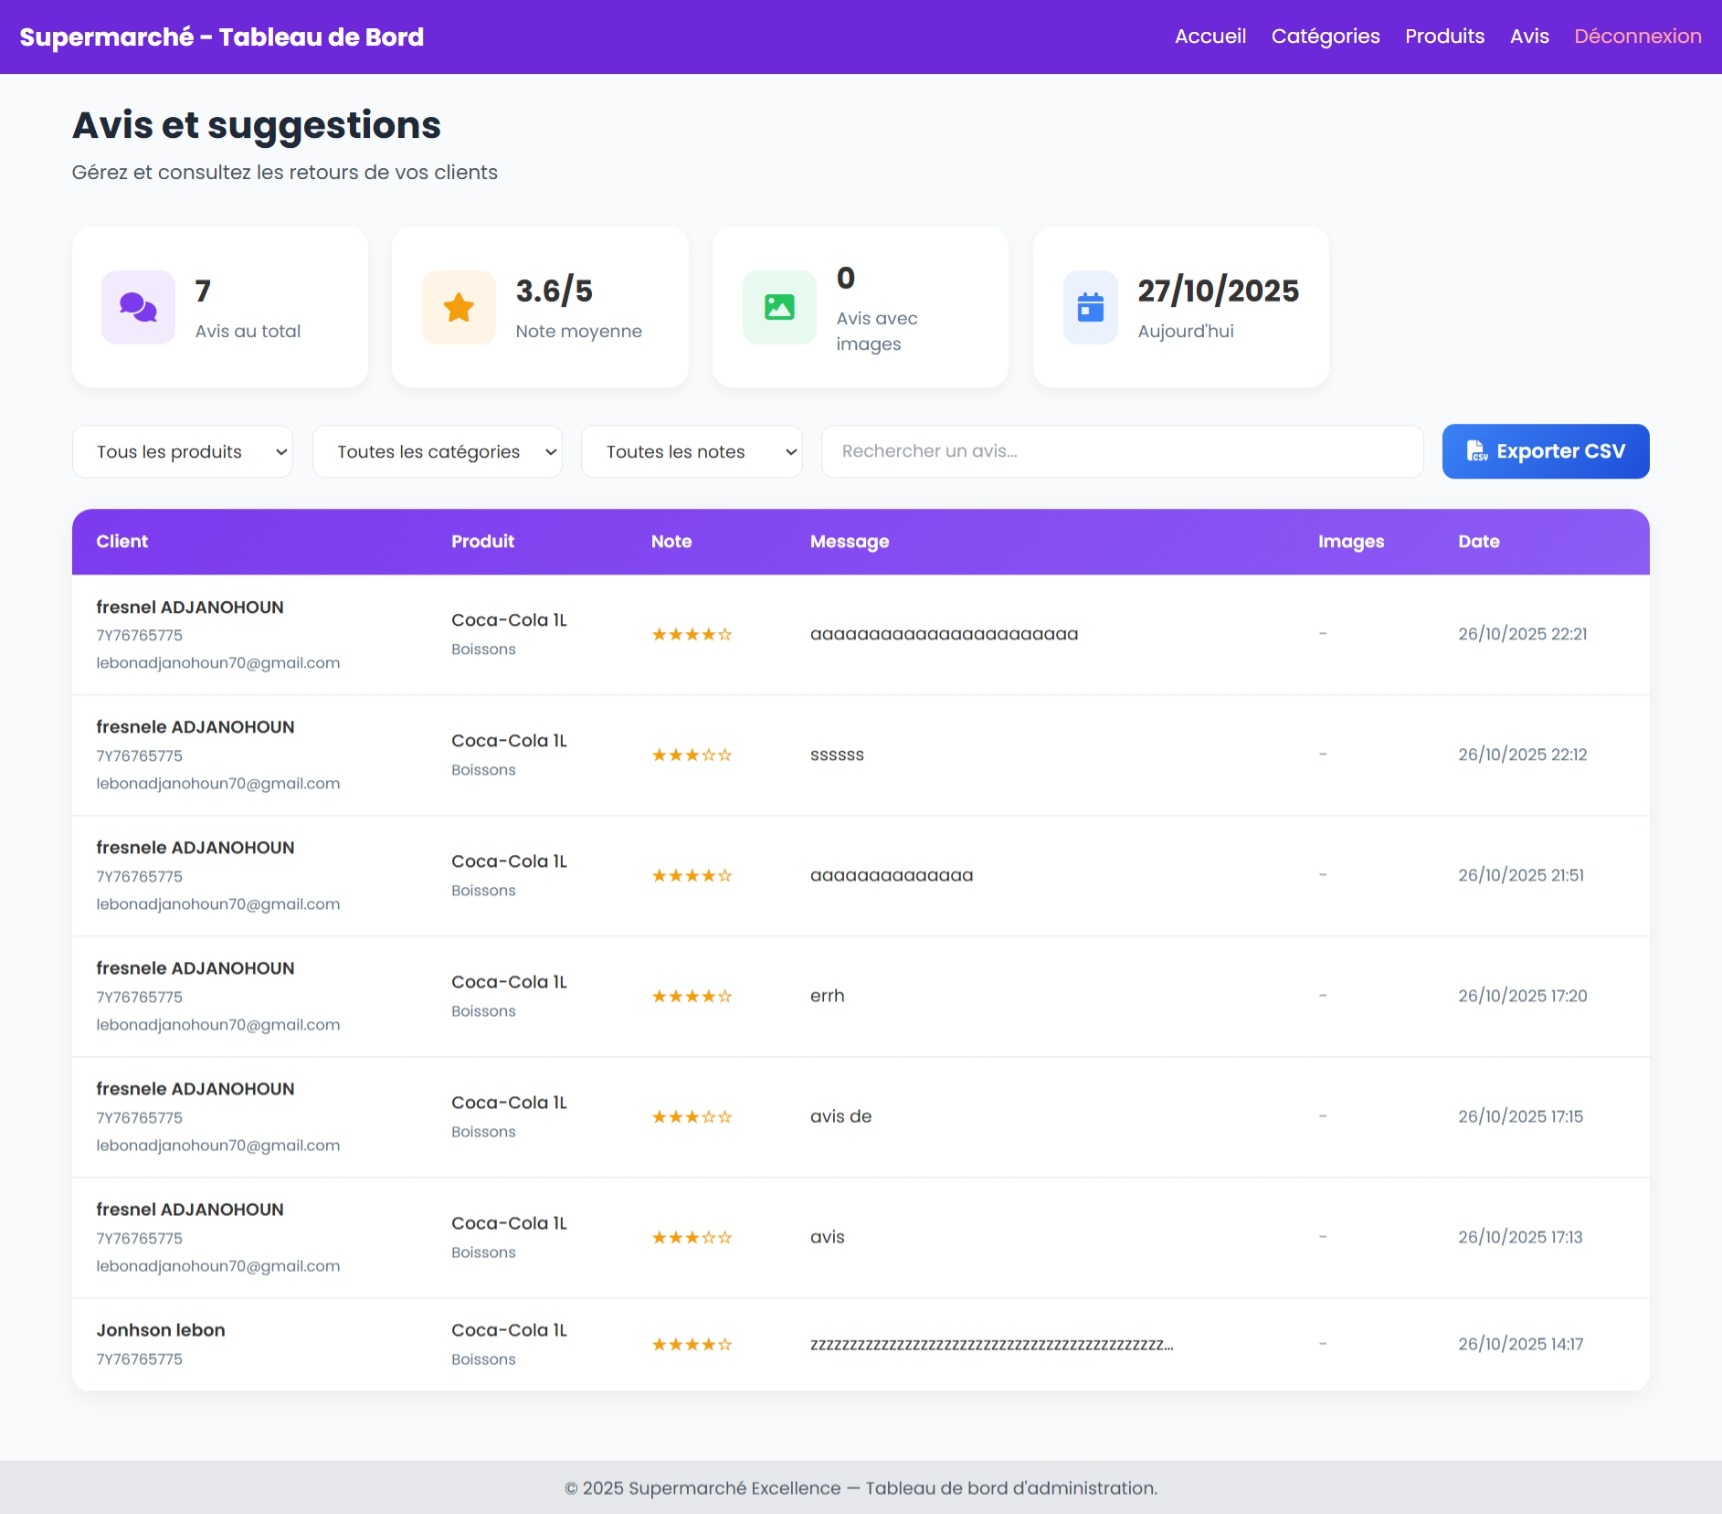Click the Note column header
Image resolution: width=1722 pixels, height=1514 pixels.
(671, 541)
